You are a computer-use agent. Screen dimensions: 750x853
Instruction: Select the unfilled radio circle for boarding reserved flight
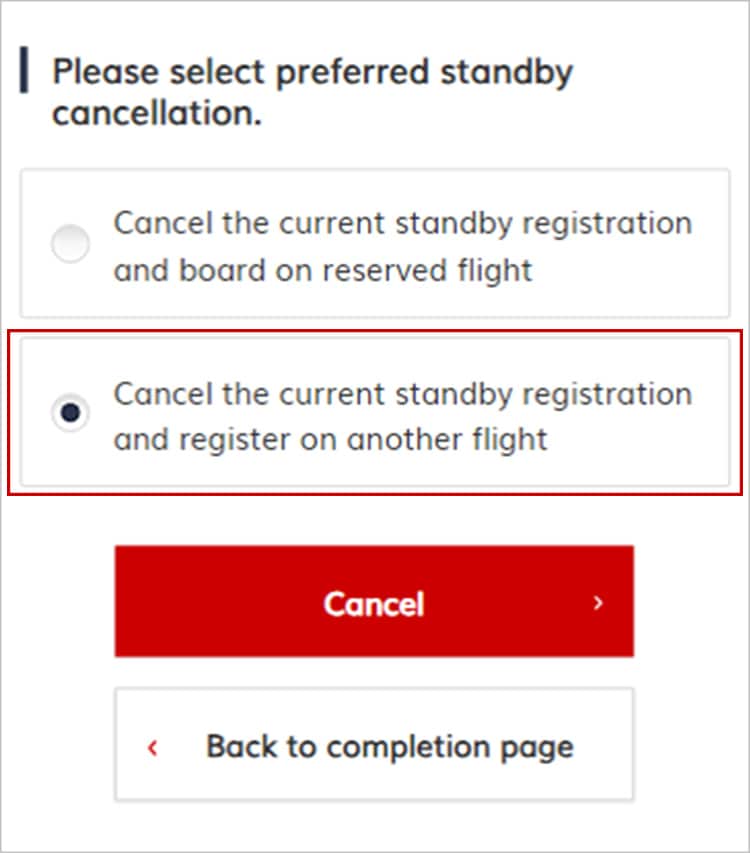tap(70, 243)
